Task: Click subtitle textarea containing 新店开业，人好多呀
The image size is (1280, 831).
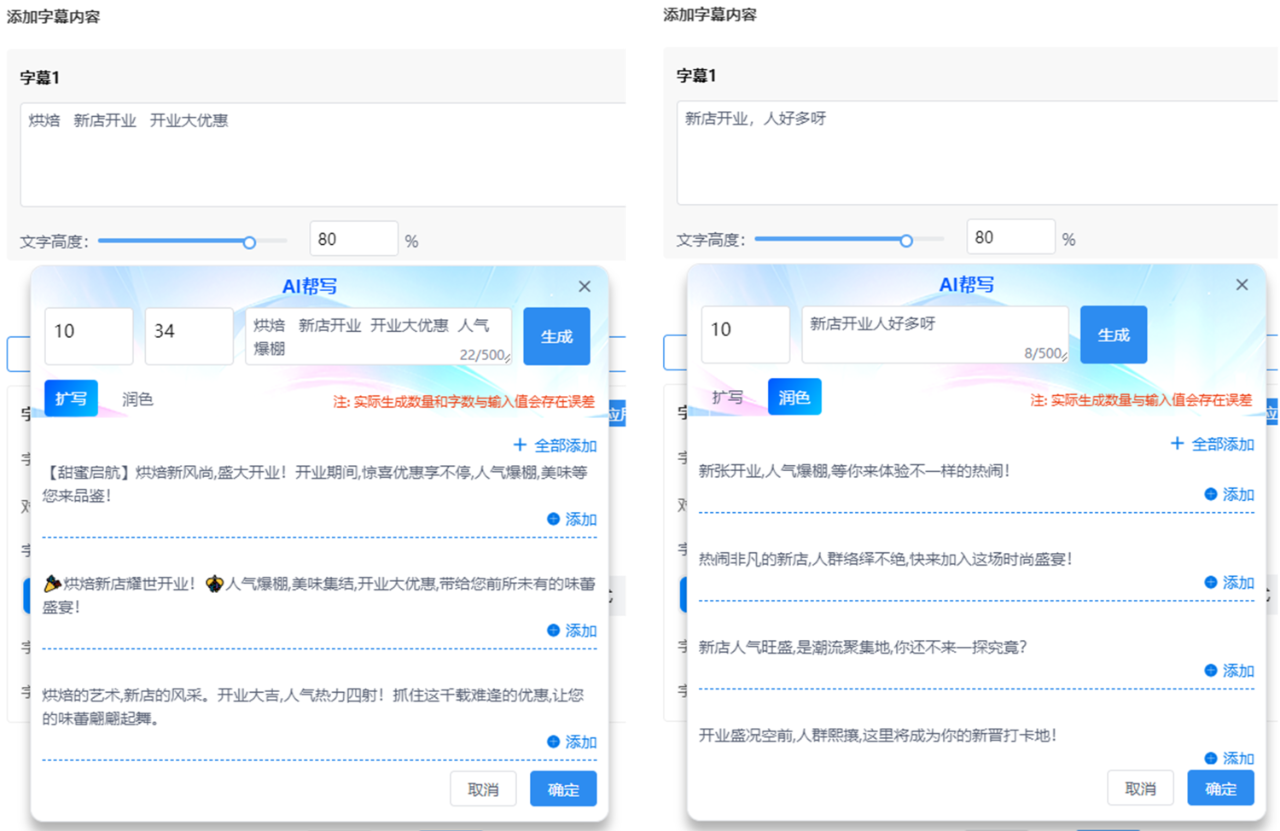Action: pyautogui.click(x=960, y=153)
